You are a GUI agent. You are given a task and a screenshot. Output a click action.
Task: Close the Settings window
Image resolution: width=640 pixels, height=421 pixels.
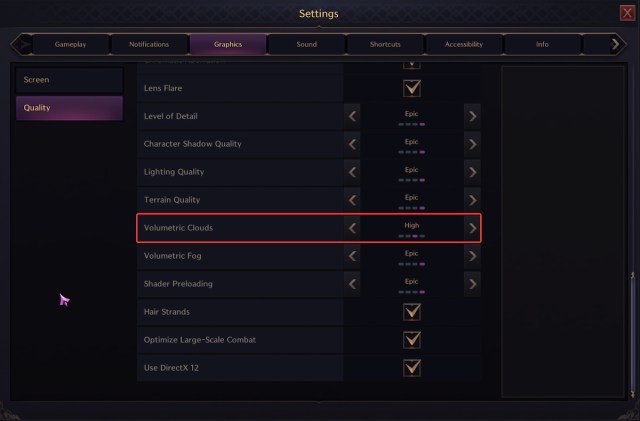point(627,13)
